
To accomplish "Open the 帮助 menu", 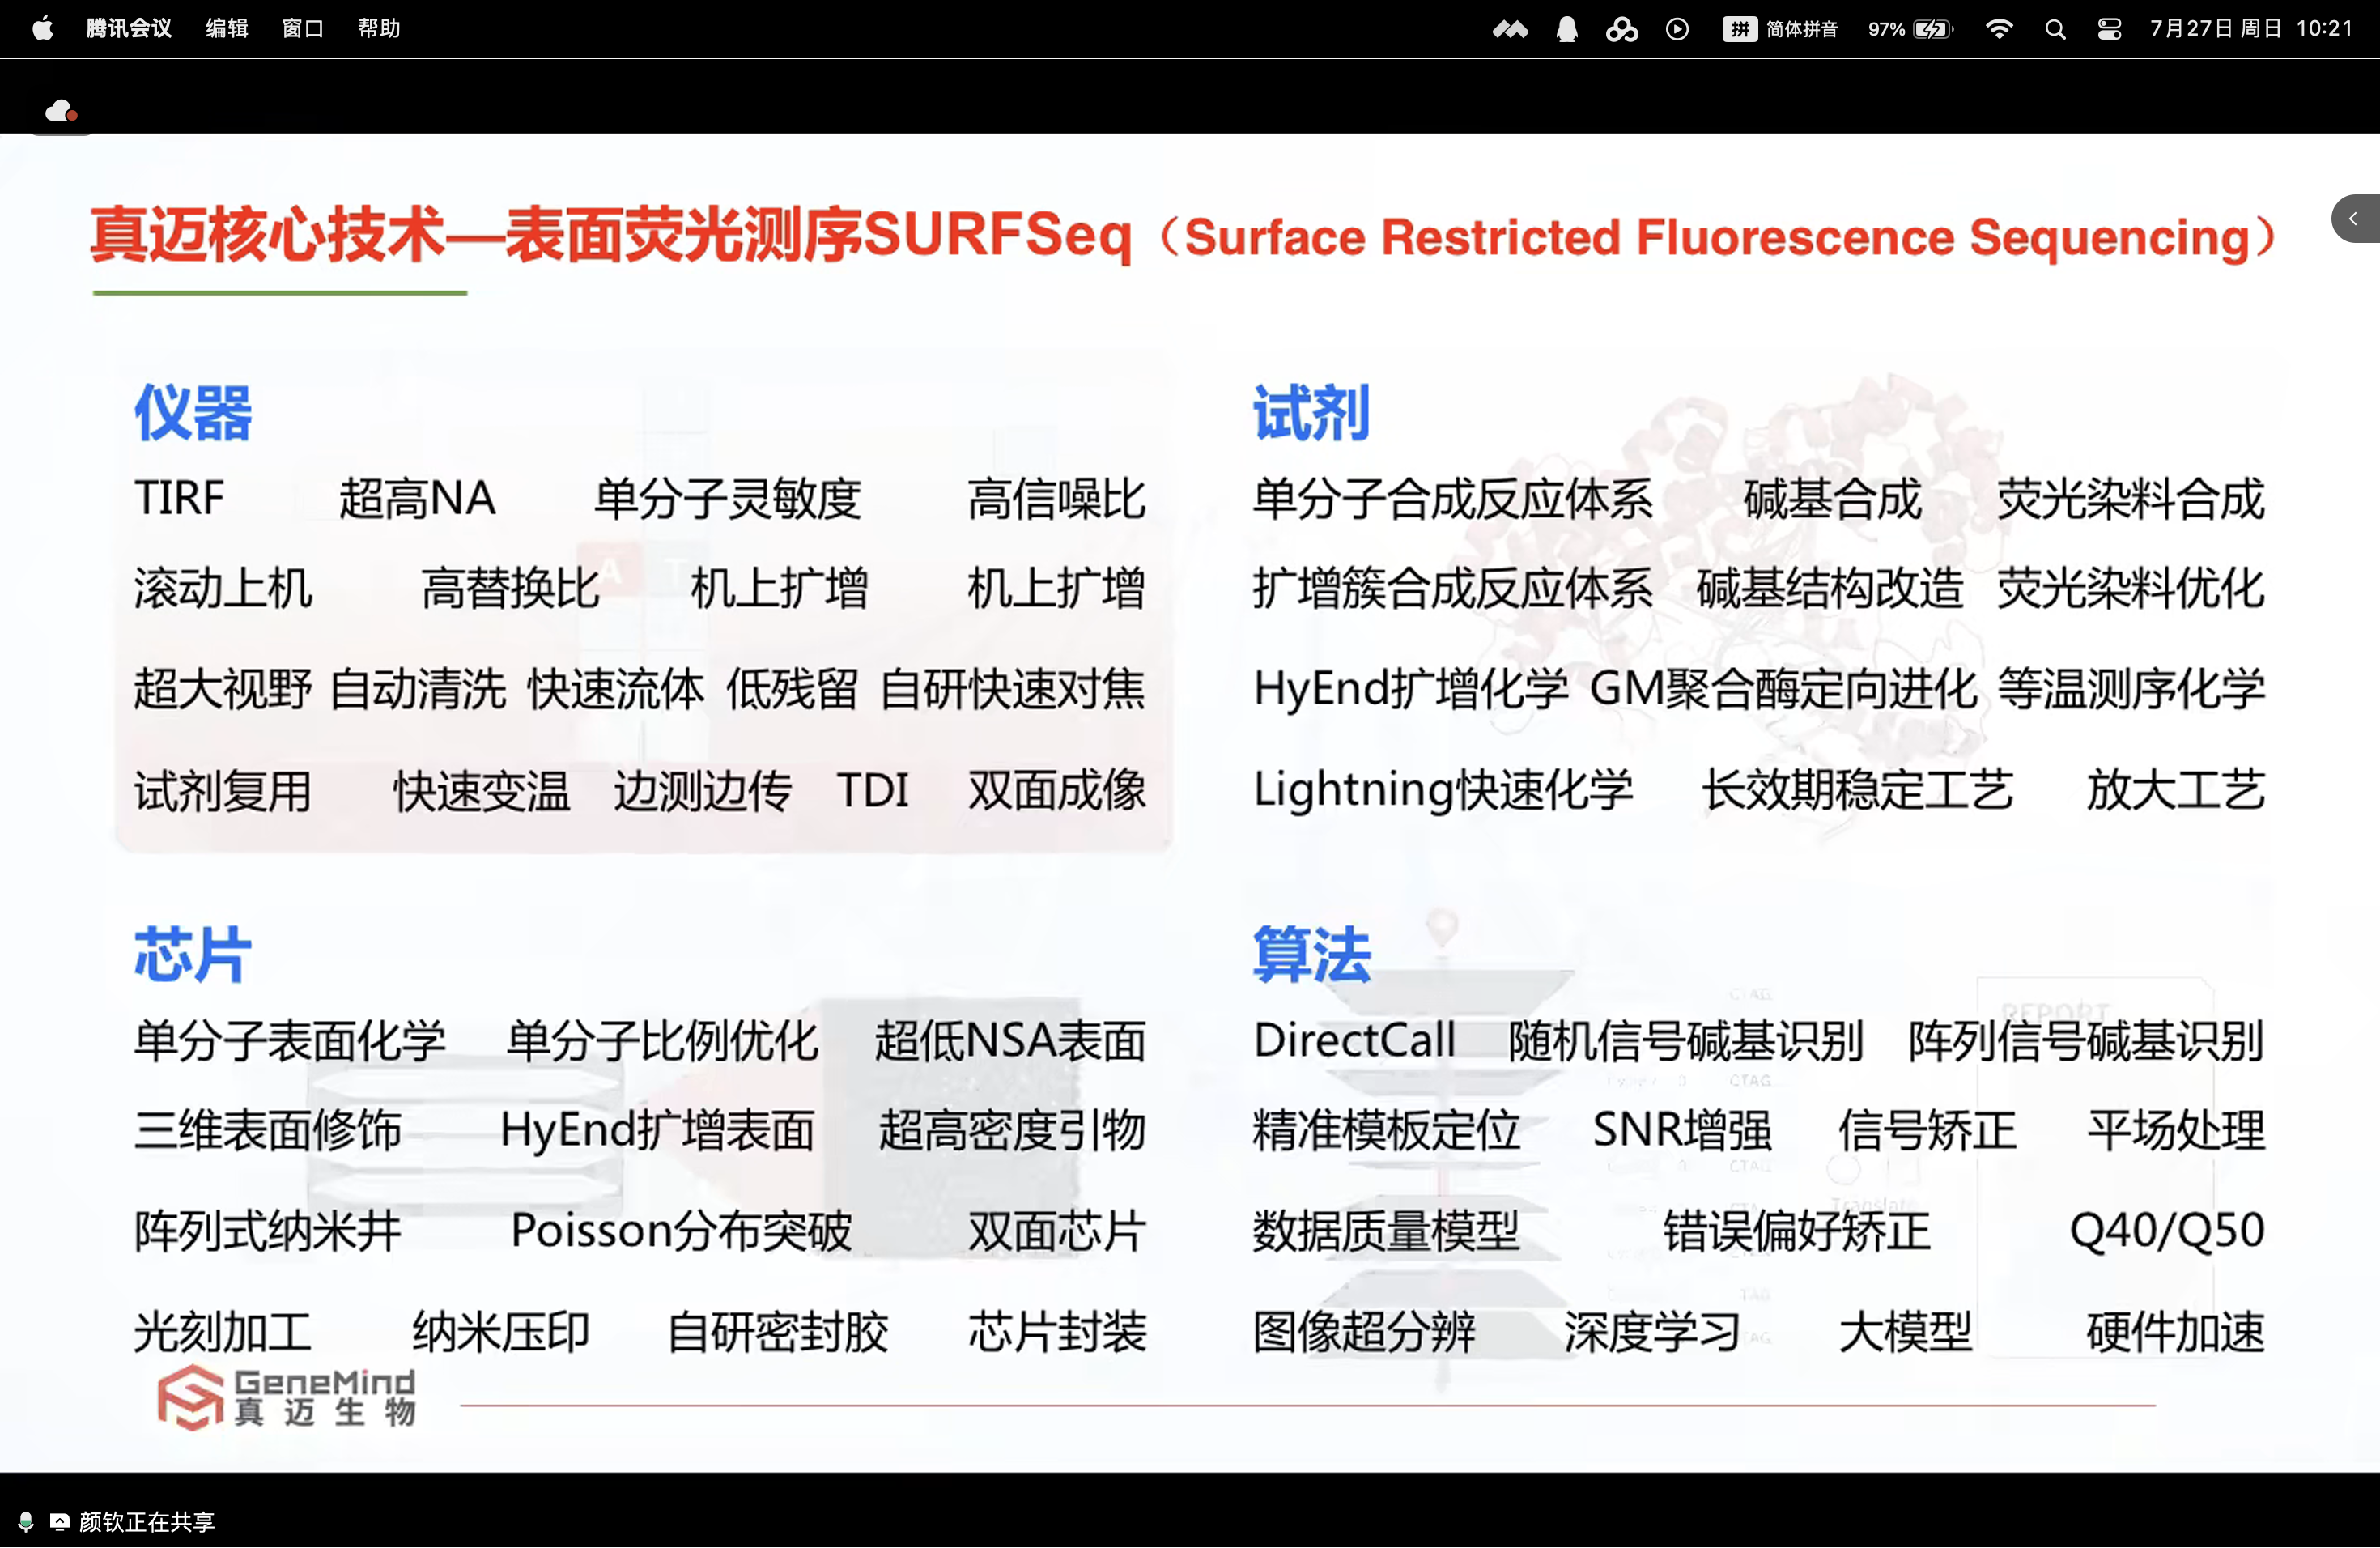I will click(379, 29).
